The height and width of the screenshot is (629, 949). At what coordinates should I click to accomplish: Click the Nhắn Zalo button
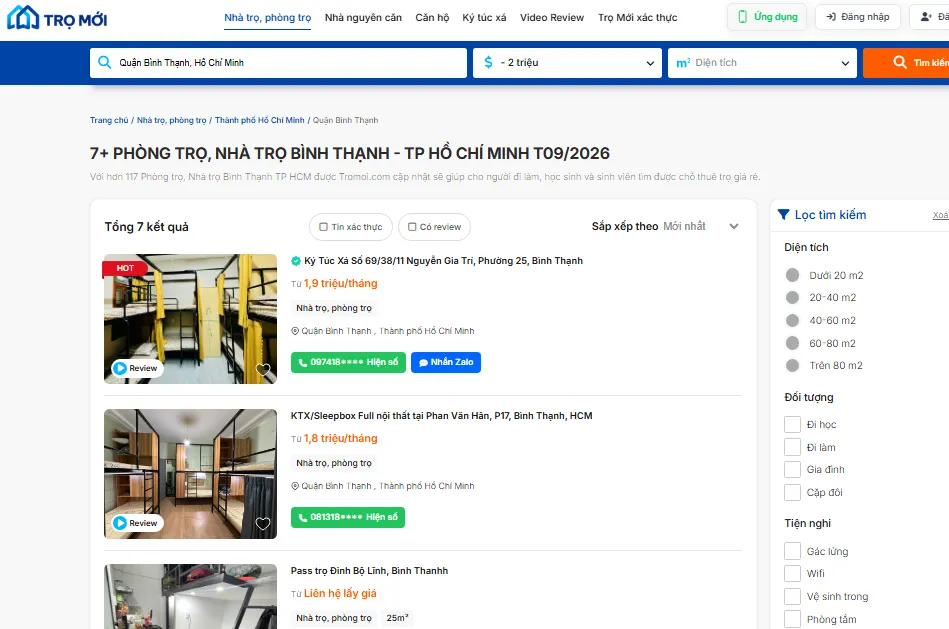click(446, 362)
